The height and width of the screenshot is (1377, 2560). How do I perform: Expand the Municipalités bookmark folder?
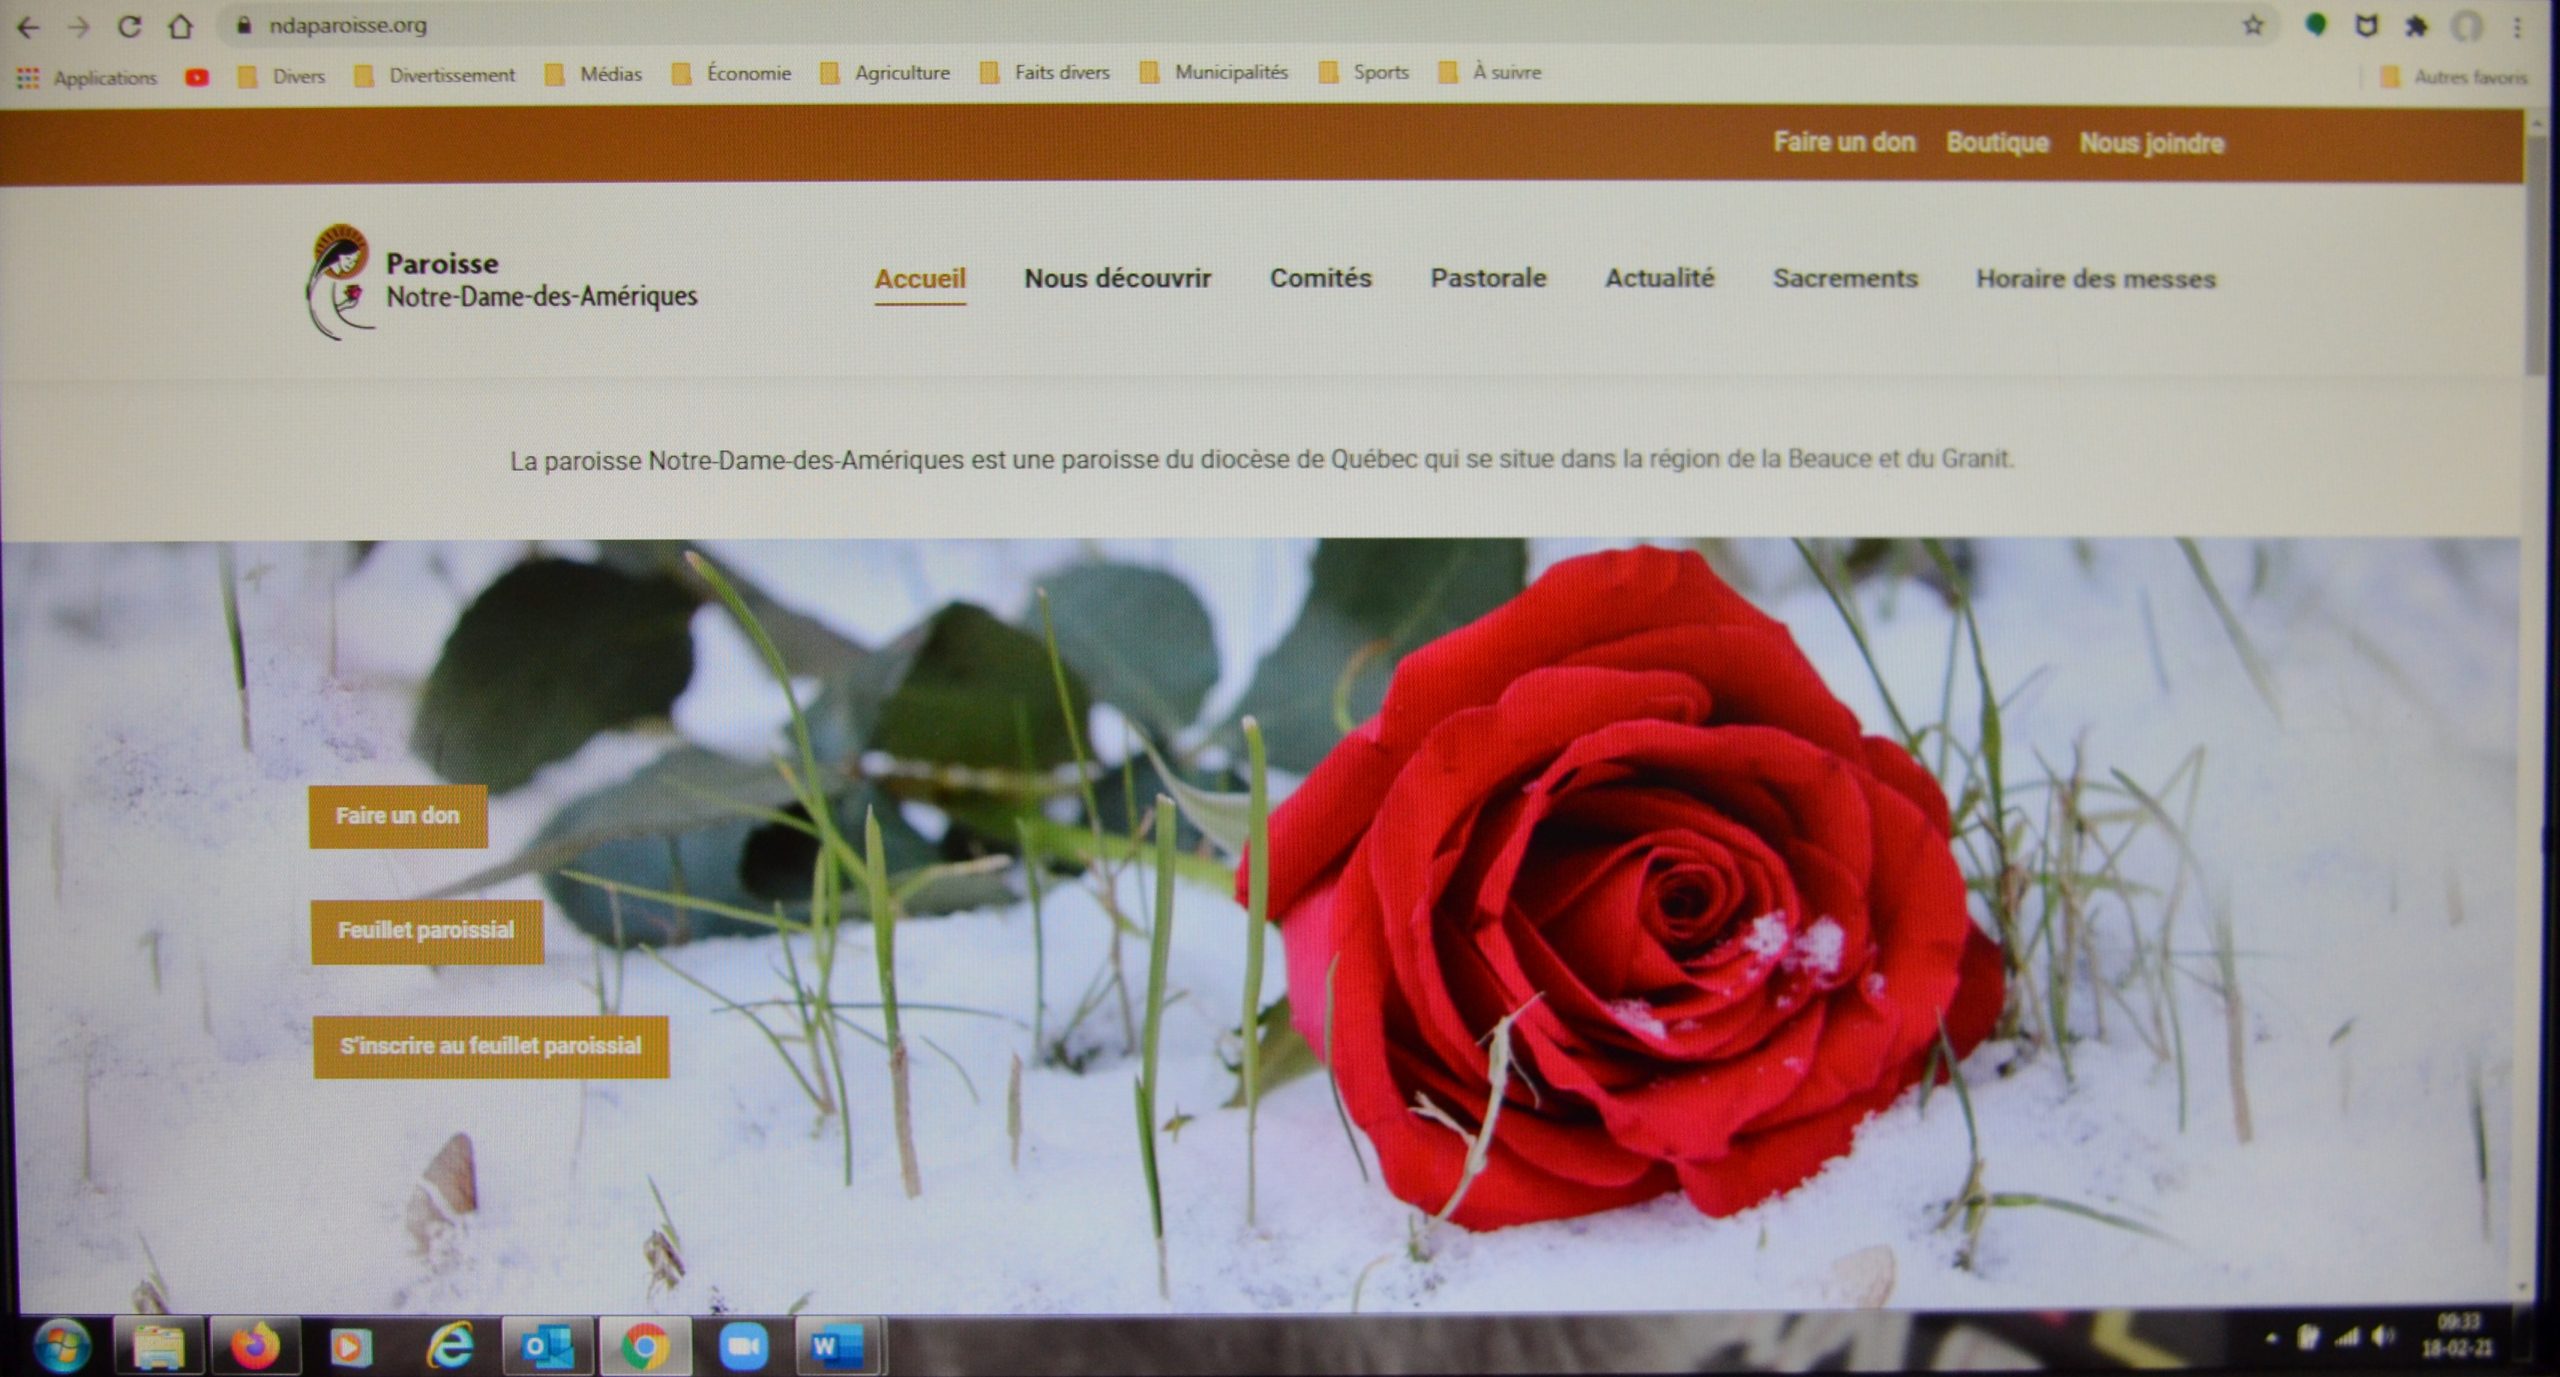pos(1214,72)
